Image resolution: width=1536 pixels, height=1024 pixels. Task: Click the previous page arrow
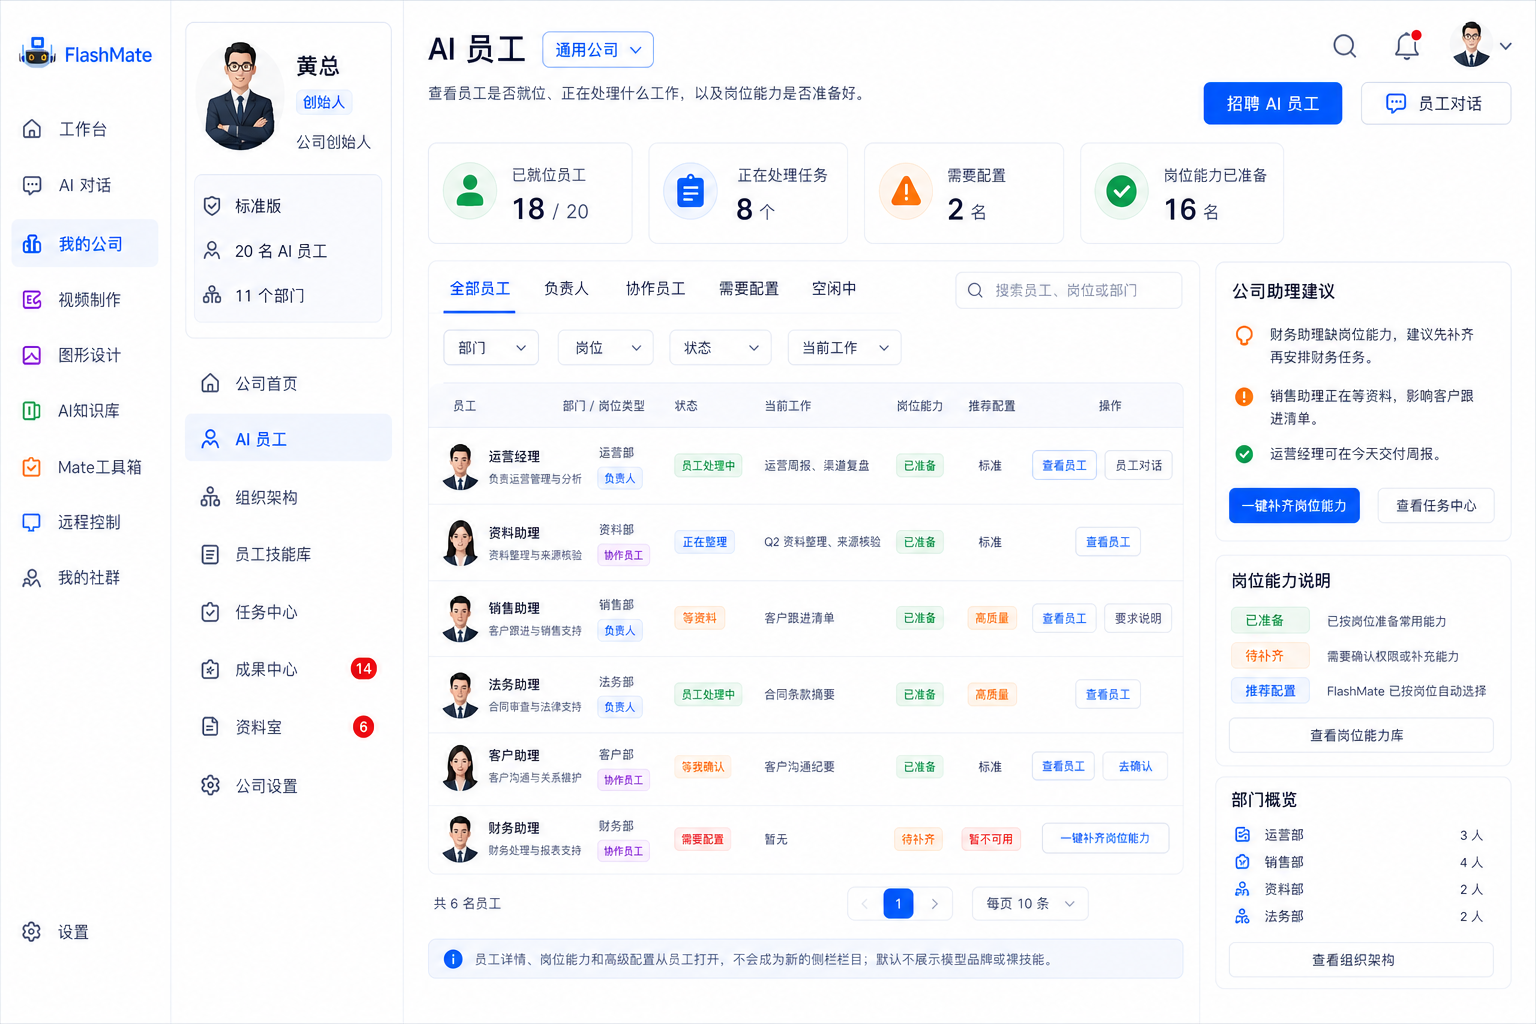(864, 904)
